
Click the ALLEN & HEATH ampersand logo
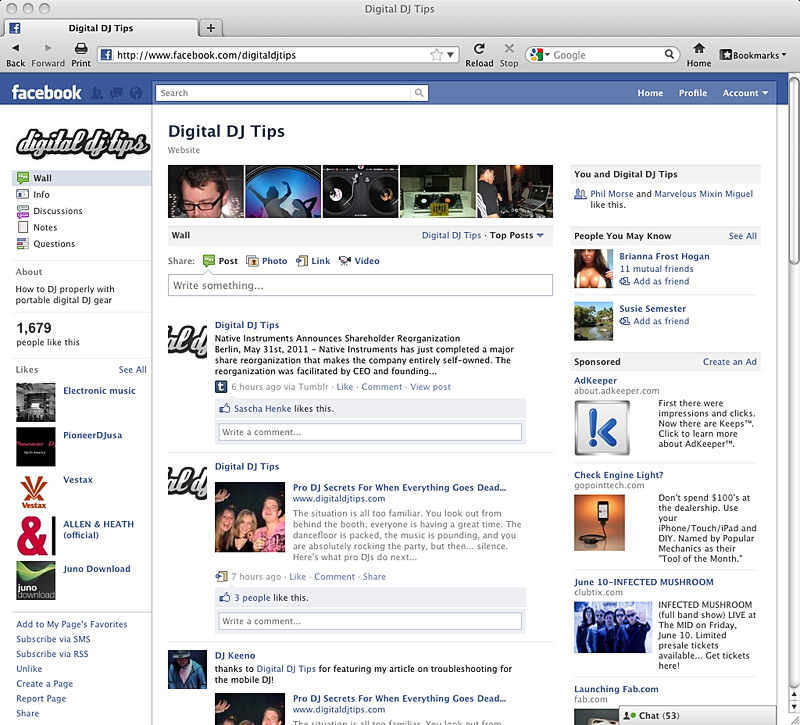(35, 536)
